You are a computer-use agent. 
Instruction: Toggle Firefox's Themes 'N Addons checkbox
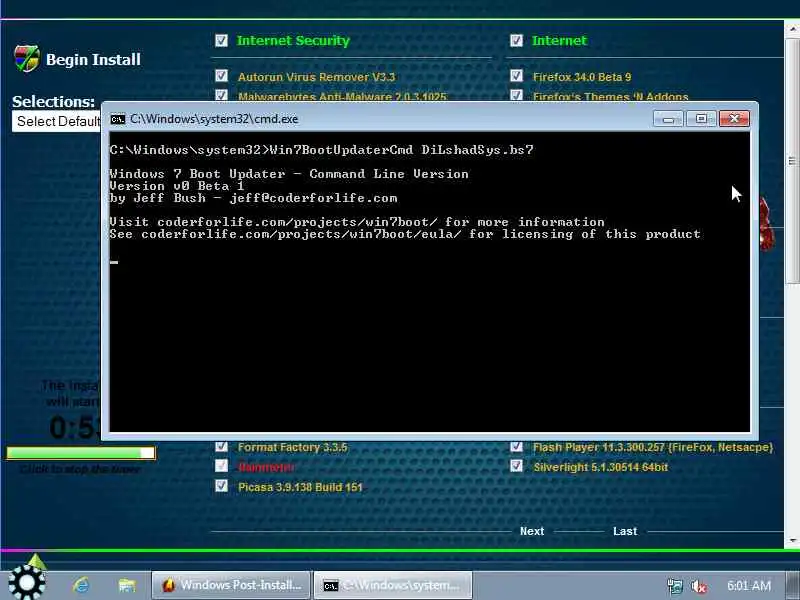516,95
